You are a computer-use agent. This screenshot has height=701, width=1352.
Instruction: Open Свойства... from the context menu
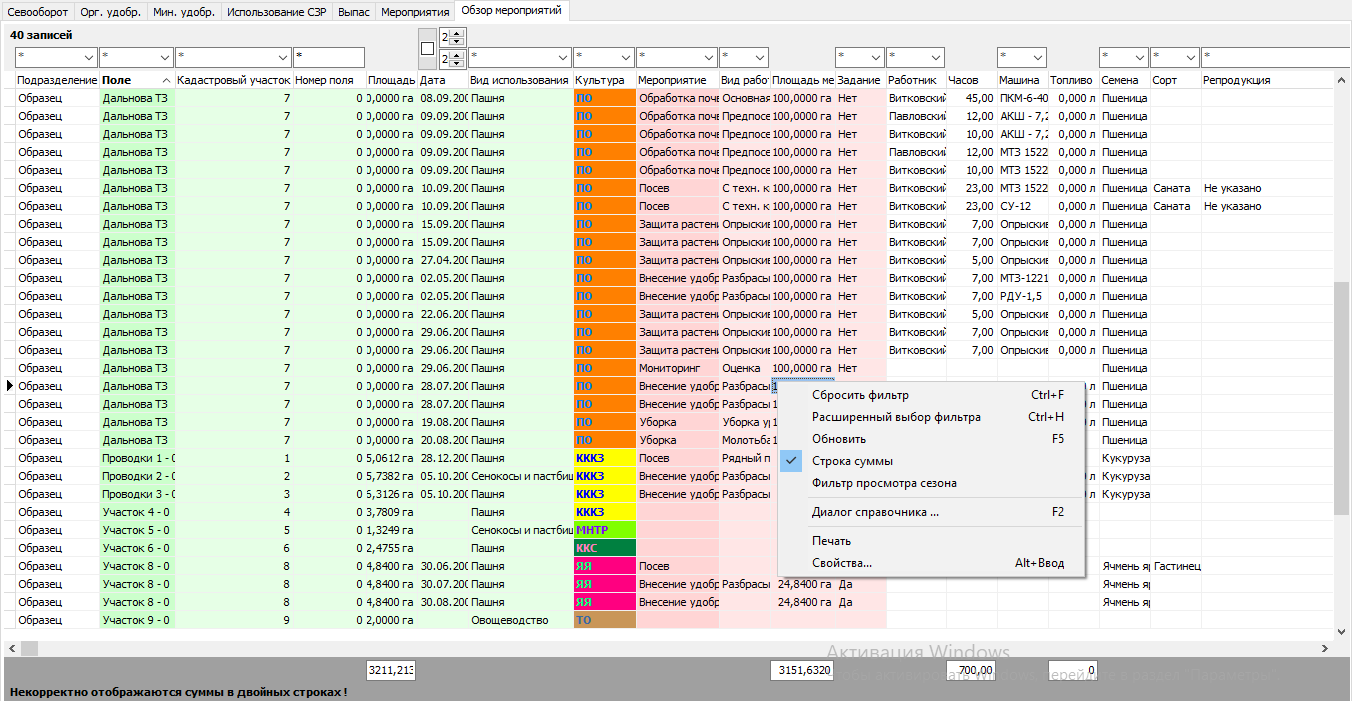click(931, 563)
